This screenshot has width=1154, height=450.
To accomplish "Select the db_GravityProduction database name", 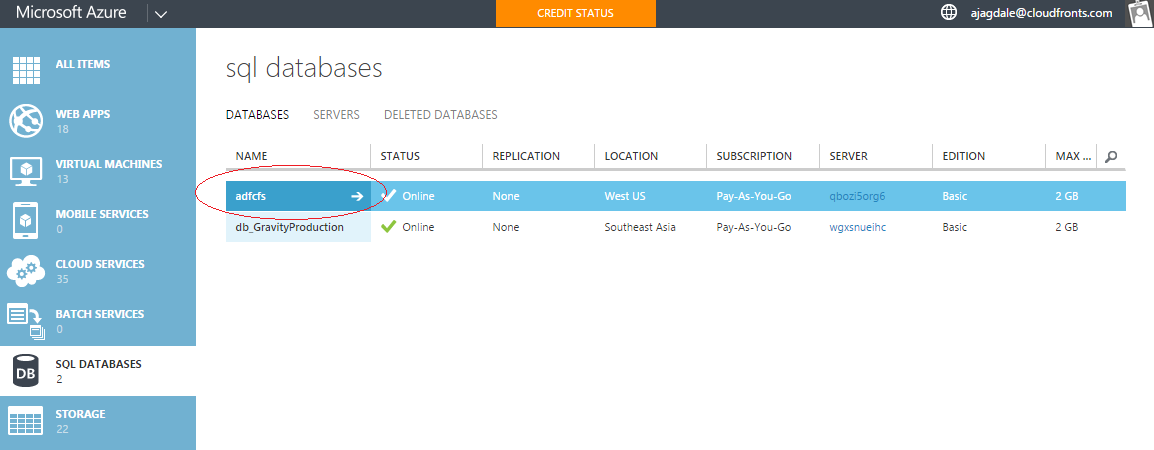I will 290,227.
